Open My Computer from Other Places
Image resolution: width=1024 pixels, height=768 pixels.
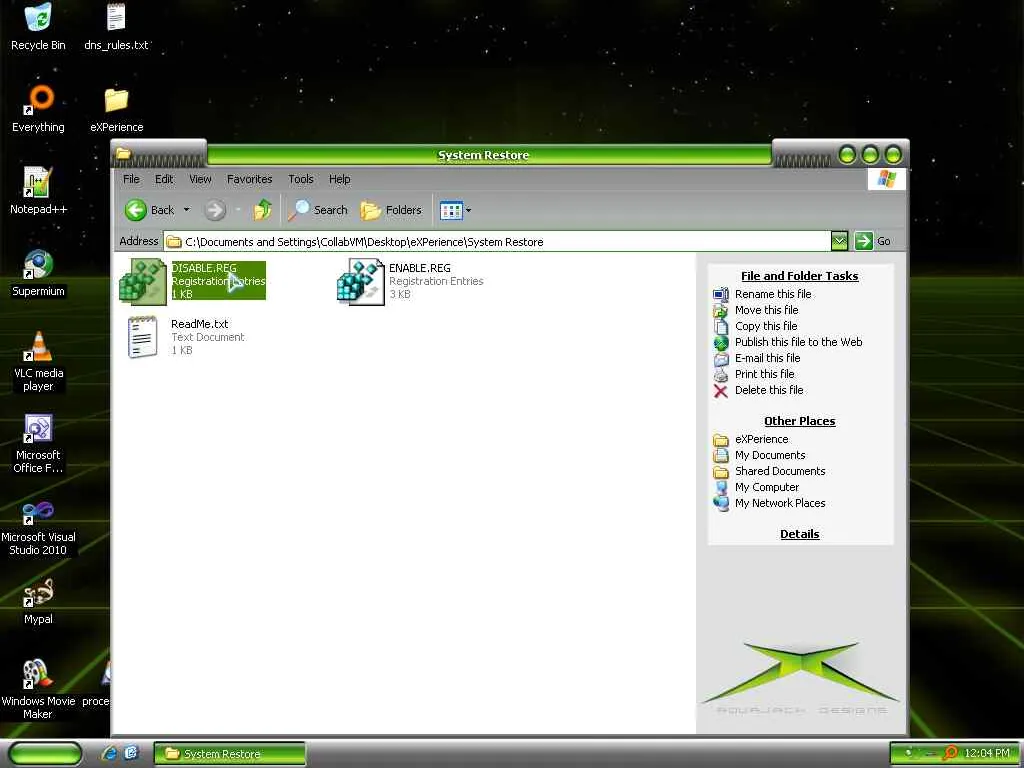pyautogui.click(x=767, y=487)
